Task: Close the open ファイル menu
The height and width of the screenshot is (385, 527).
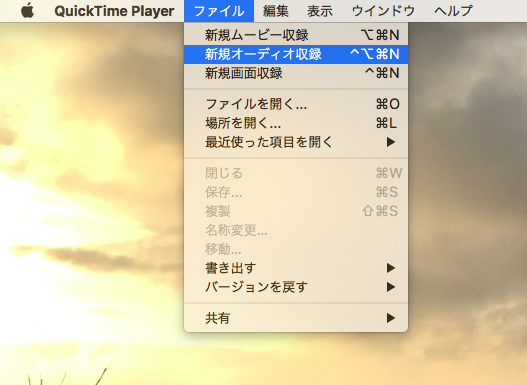Action: click(219, 11)
